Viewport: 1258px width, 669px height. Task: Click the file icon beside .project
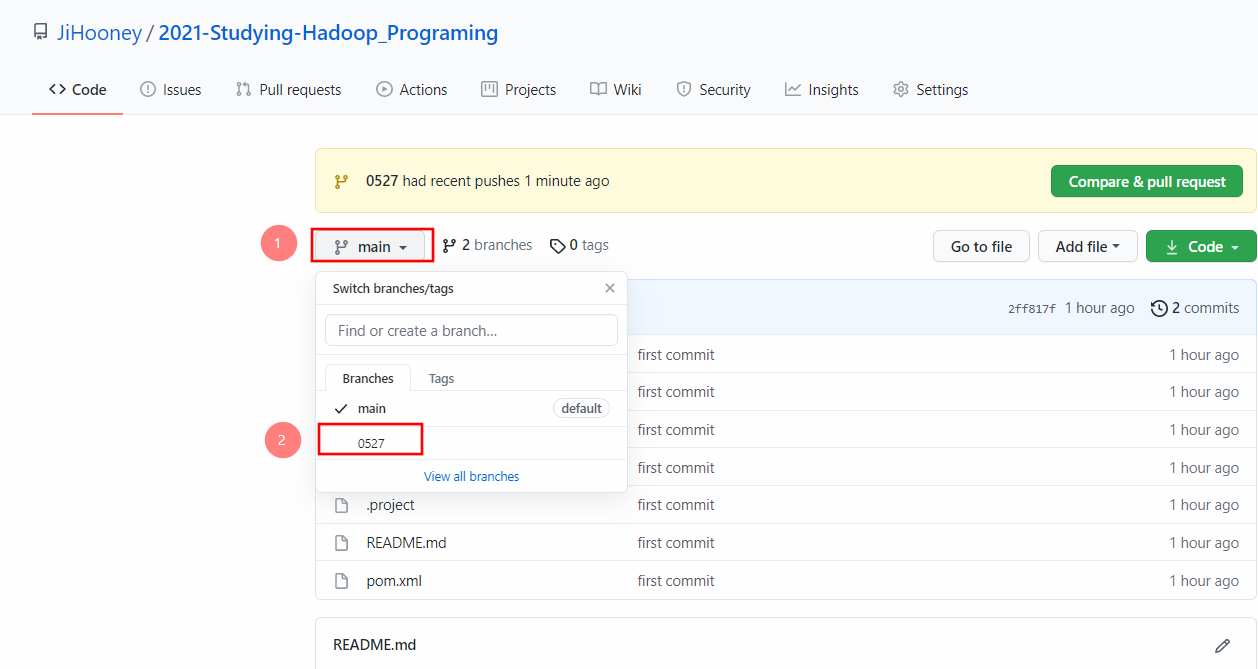(341, 505)
